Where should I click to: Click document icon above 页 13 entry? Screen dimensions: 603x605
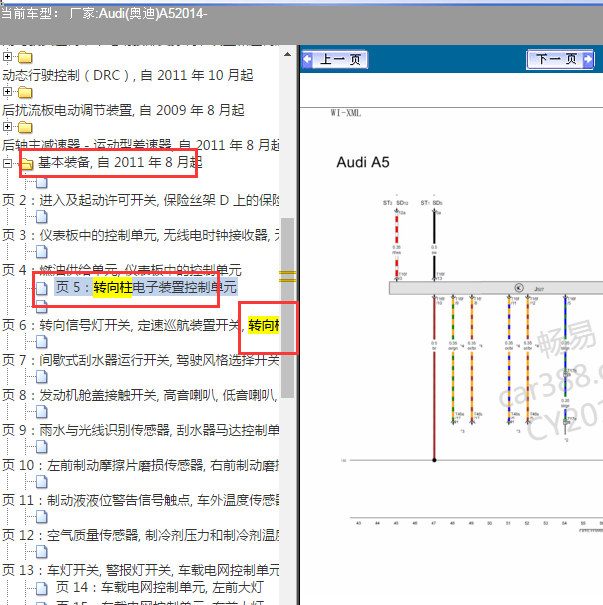(42, 552)
